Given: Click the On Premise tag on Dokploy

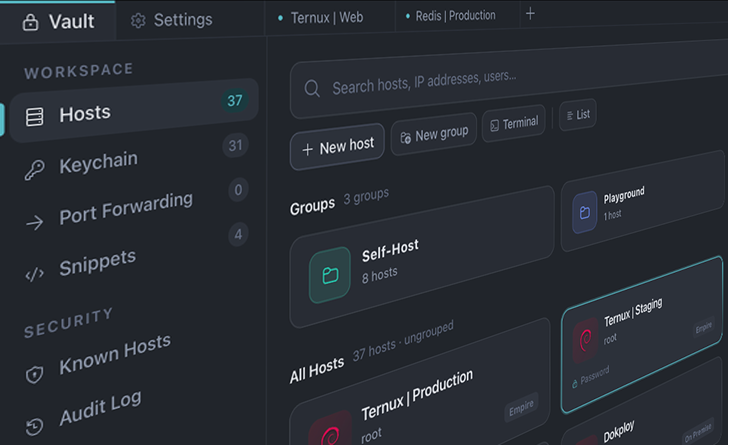Looking at the screenshot, I should [698, 432].
